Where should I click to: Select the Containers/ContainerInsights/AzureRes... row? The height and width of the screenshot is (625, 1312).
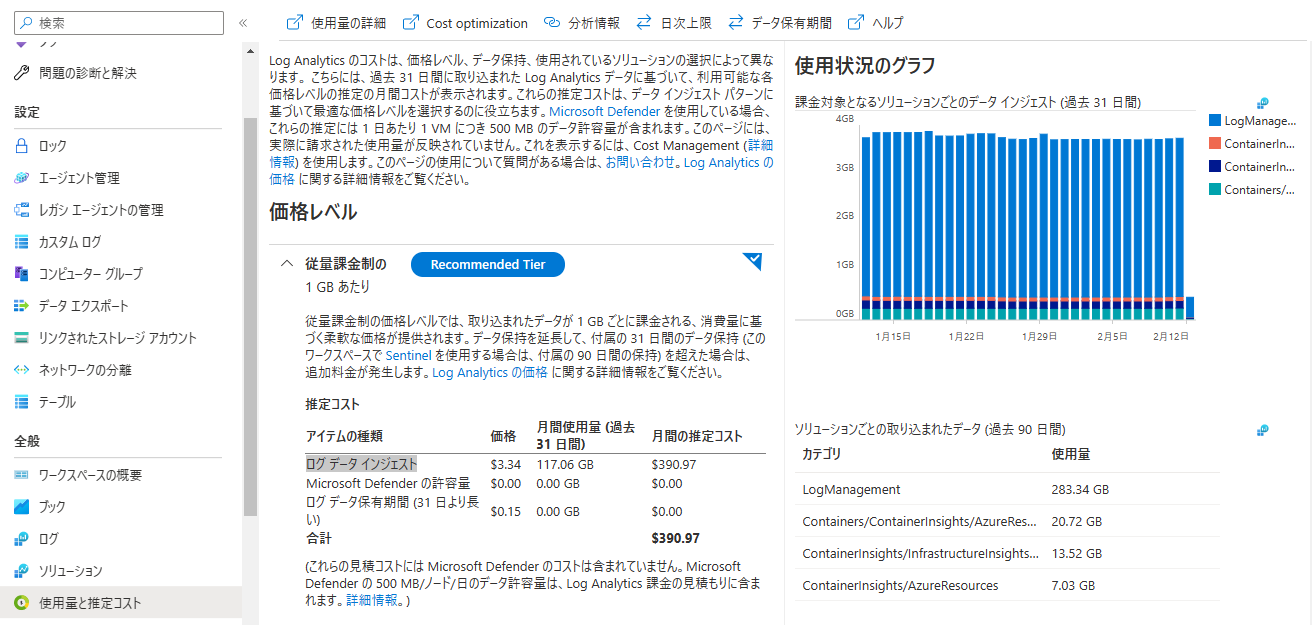pos(1007,522)
